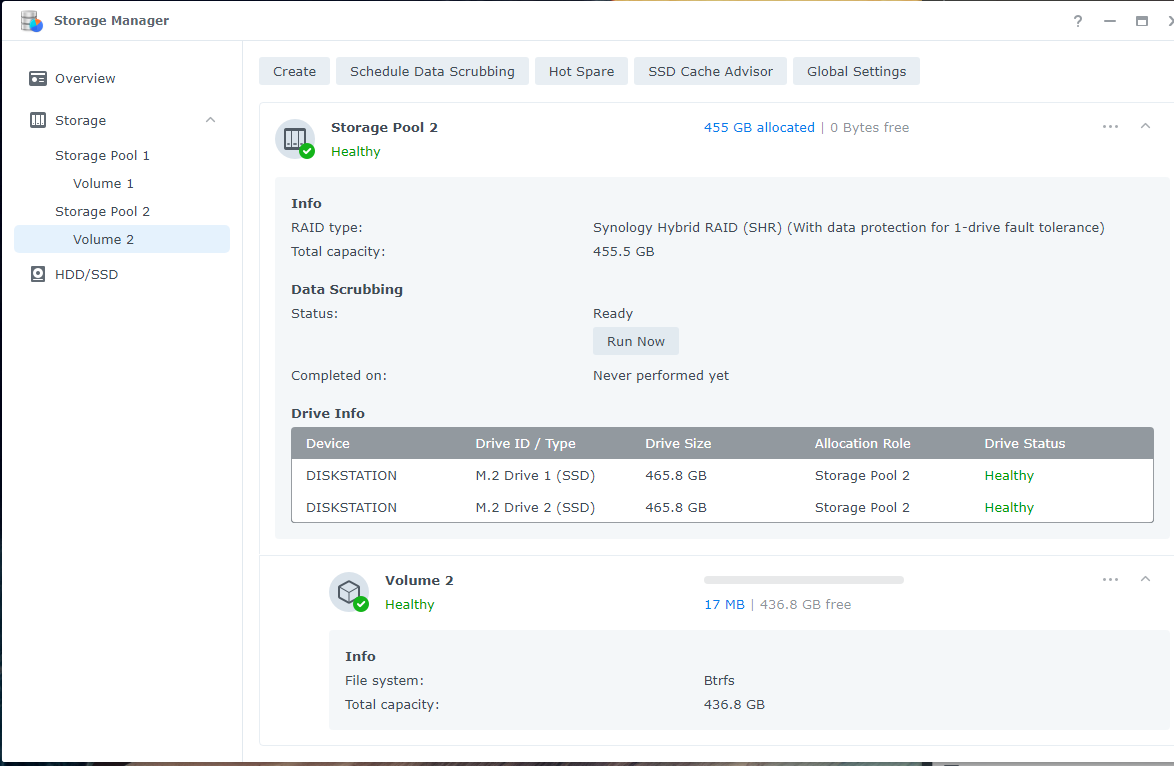Click the Storage sidebar icon

[37, 121]
